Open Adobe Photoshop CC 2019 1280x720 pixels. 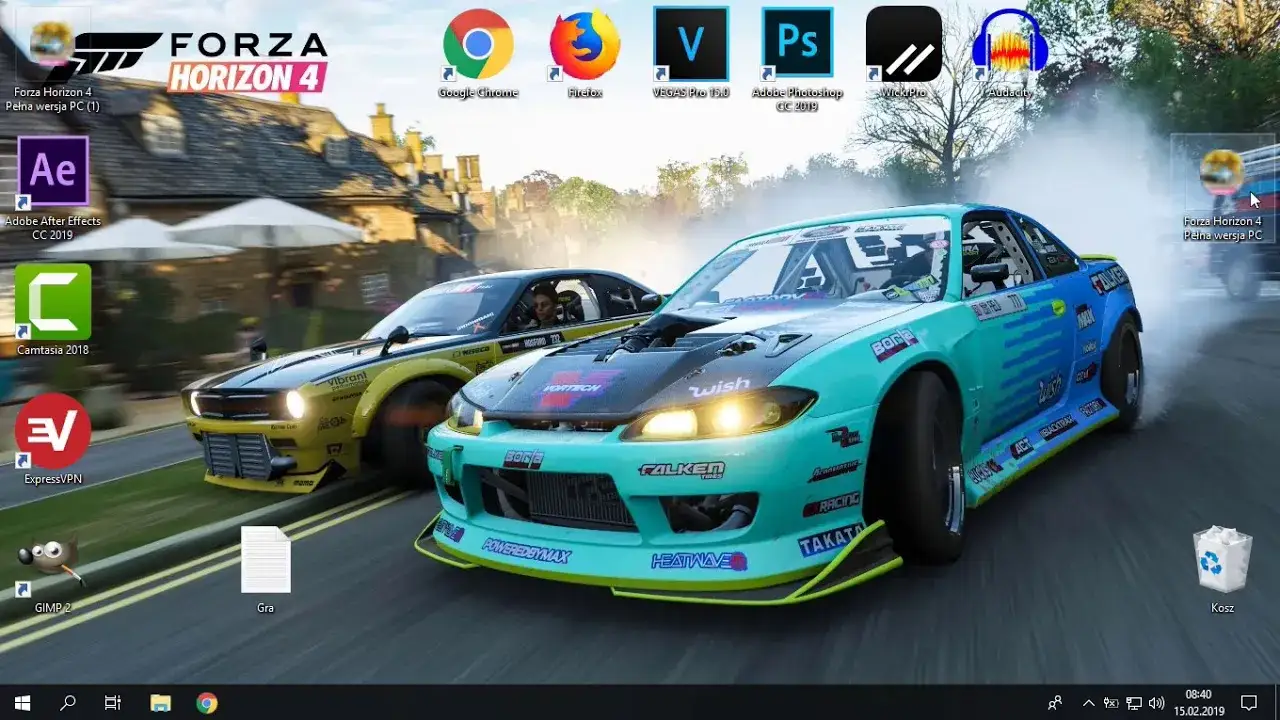[x=797, y=43]
